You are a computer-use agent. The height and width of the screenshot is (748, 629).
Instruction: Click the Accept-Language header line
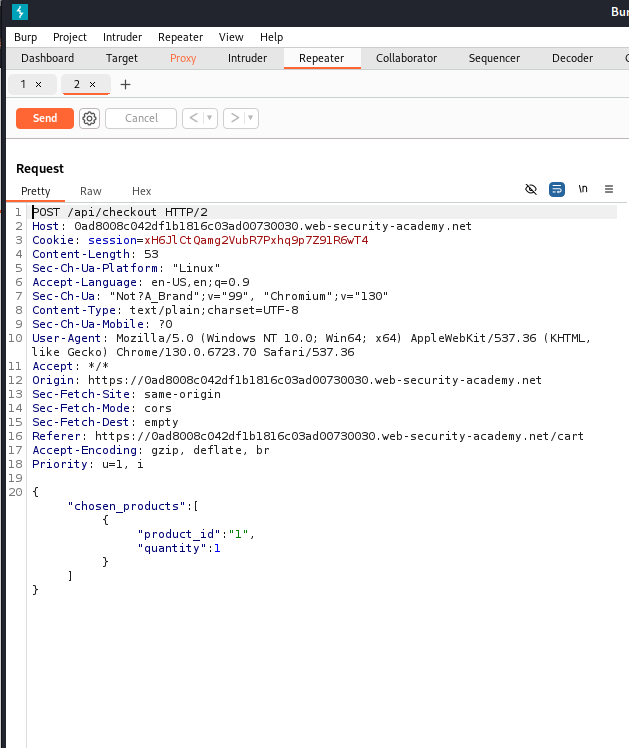(x=141, y=282)
